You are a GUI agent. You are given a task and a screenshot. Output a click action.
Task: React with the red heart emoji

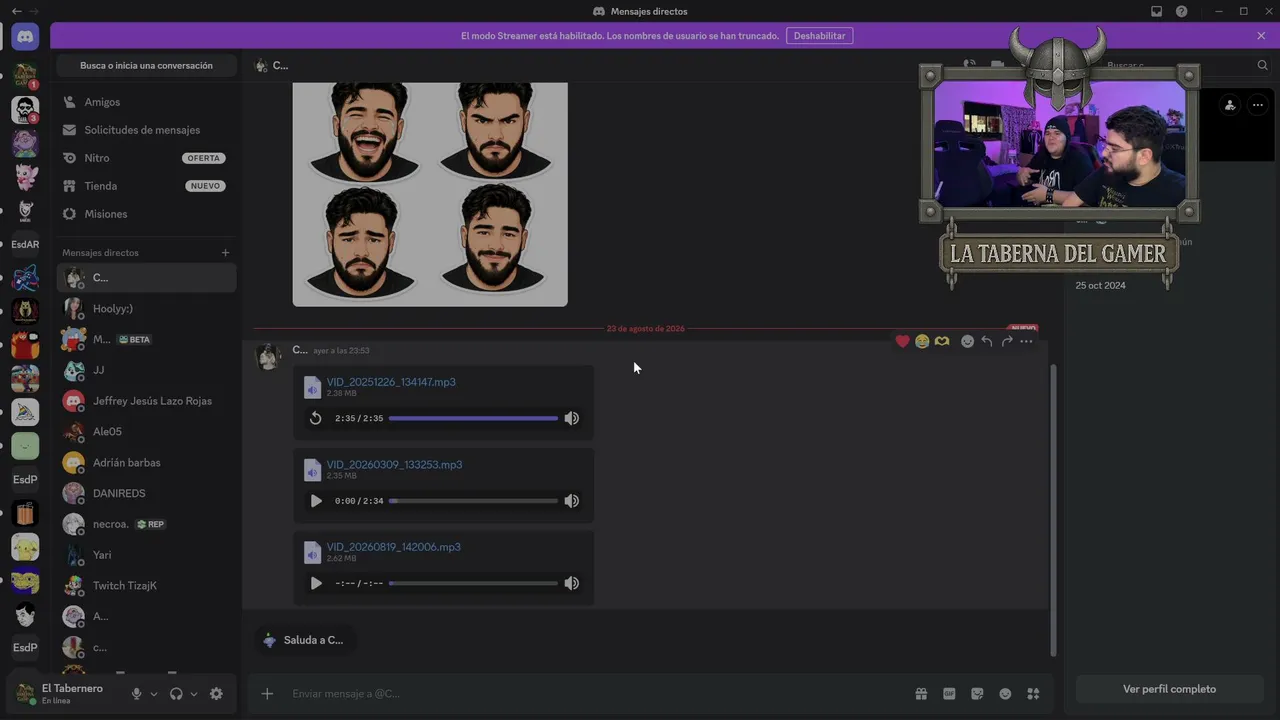point(903,341)
